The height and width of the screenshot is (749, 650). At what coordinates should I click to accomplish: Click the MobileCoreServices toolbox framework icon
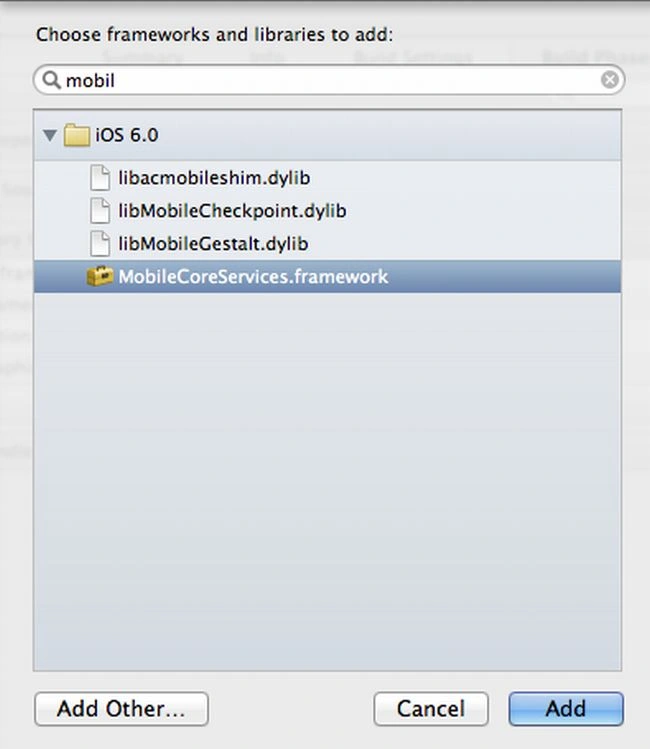[100, 276]
